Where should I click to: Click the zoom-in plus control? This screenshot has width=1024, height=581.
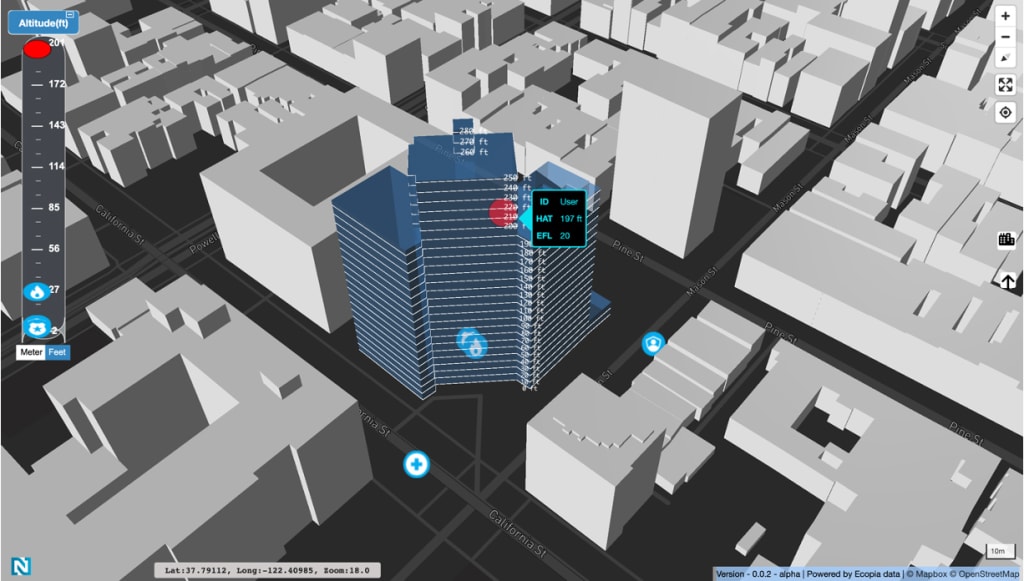pos(1004,17)
